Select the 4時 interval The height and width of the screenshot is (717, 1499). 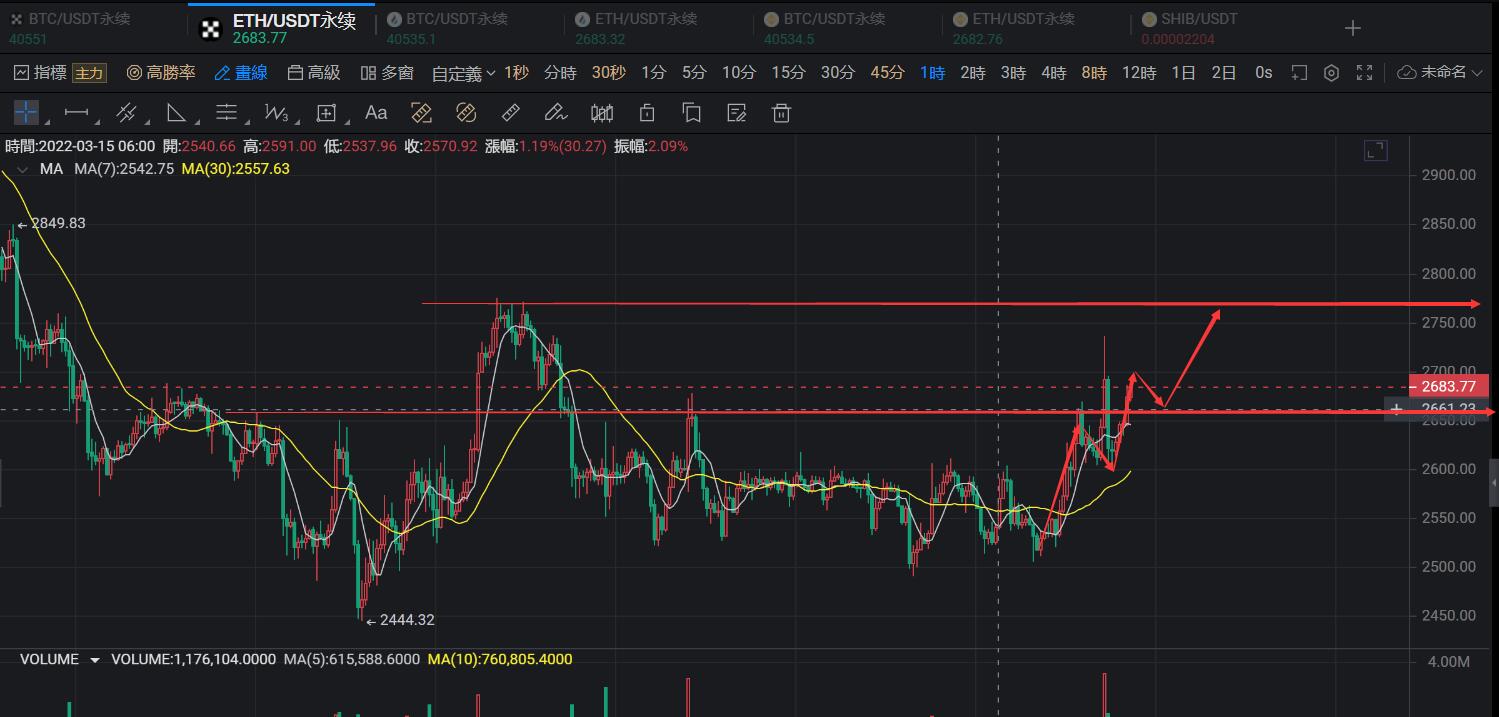pos(1053,72)
